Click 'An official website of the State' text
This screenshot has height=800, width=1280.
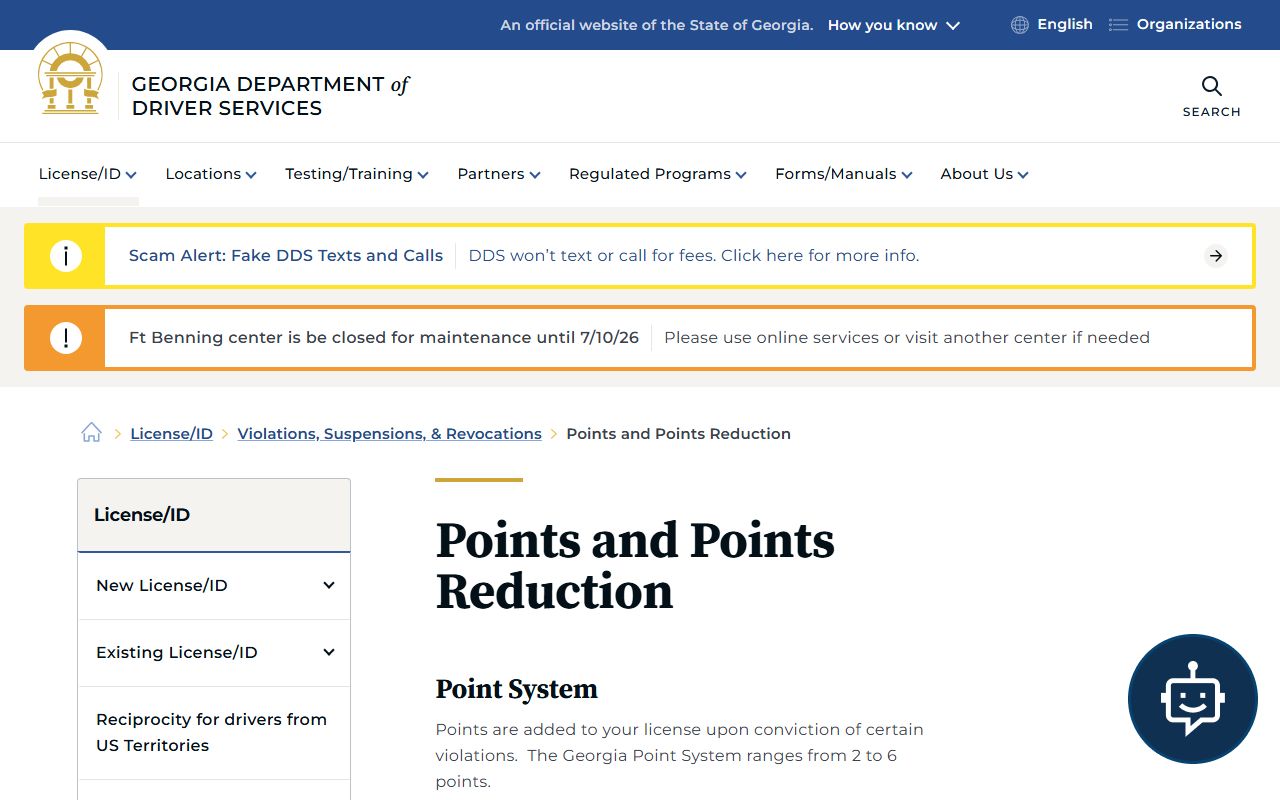(x=657, y=25)
